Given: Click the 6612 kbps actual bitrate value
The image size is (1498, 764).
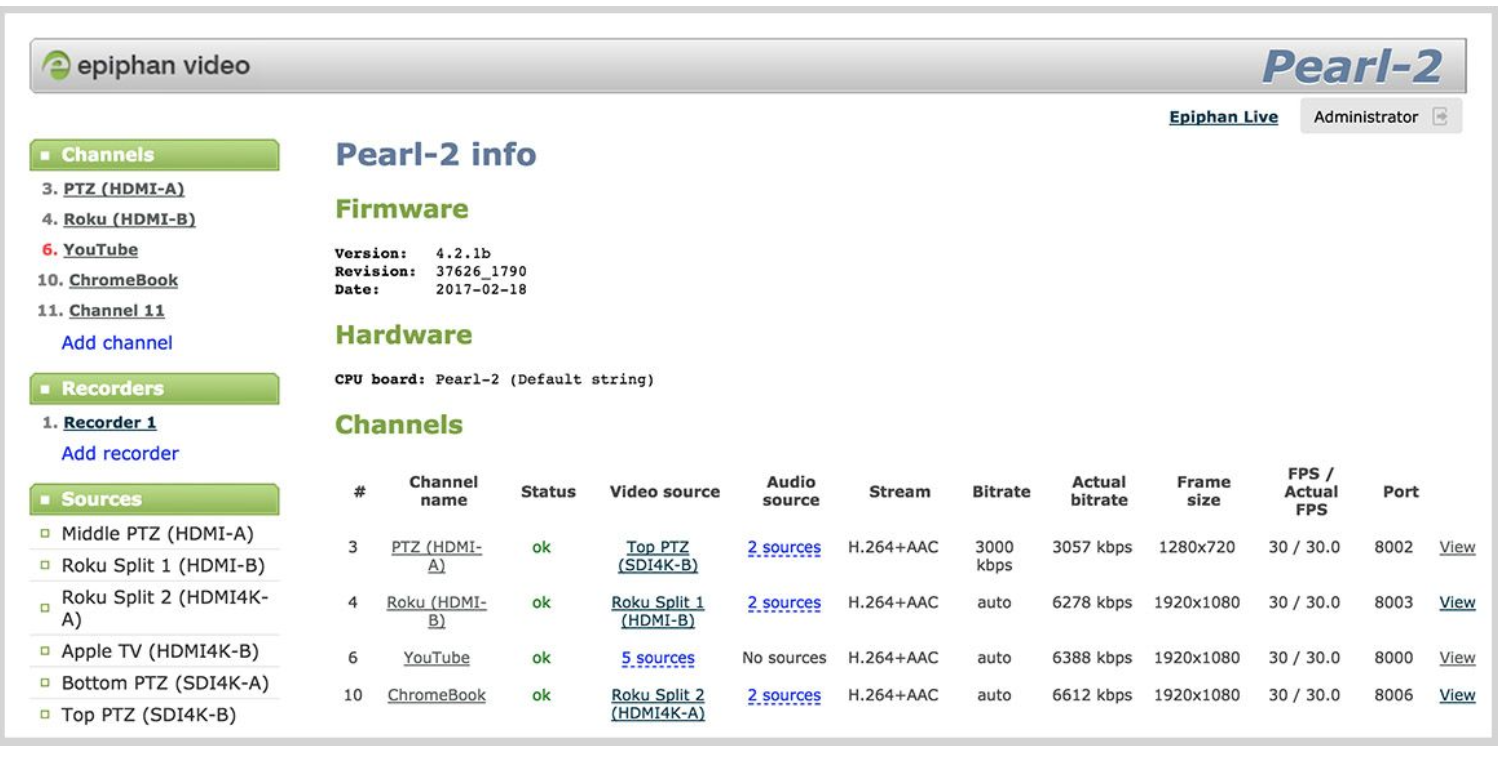Looking at the screenshot, I should pos(1092,695).
